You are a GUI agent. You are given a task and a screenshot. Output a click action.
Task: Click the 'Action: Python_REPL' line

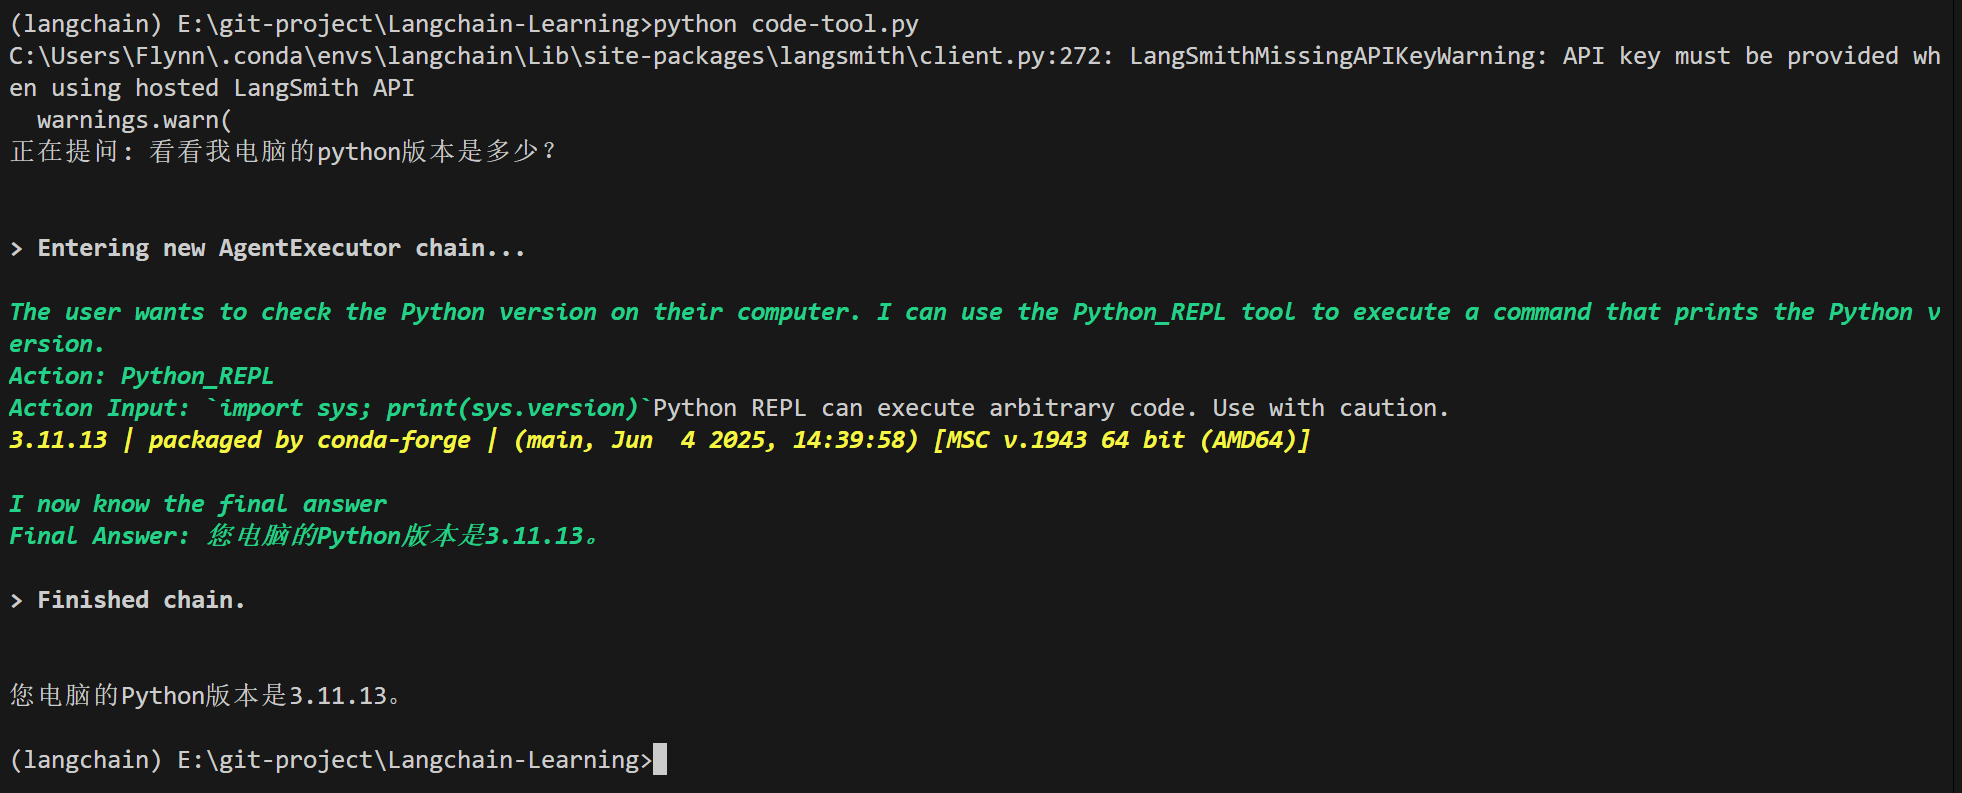(141, 376)
